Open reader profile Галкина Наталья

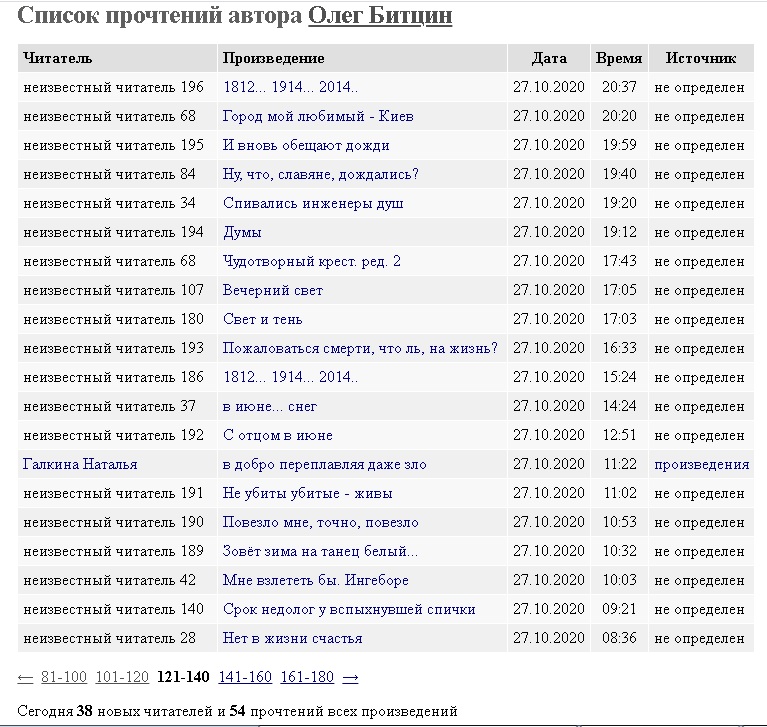(x=80, y=464)
